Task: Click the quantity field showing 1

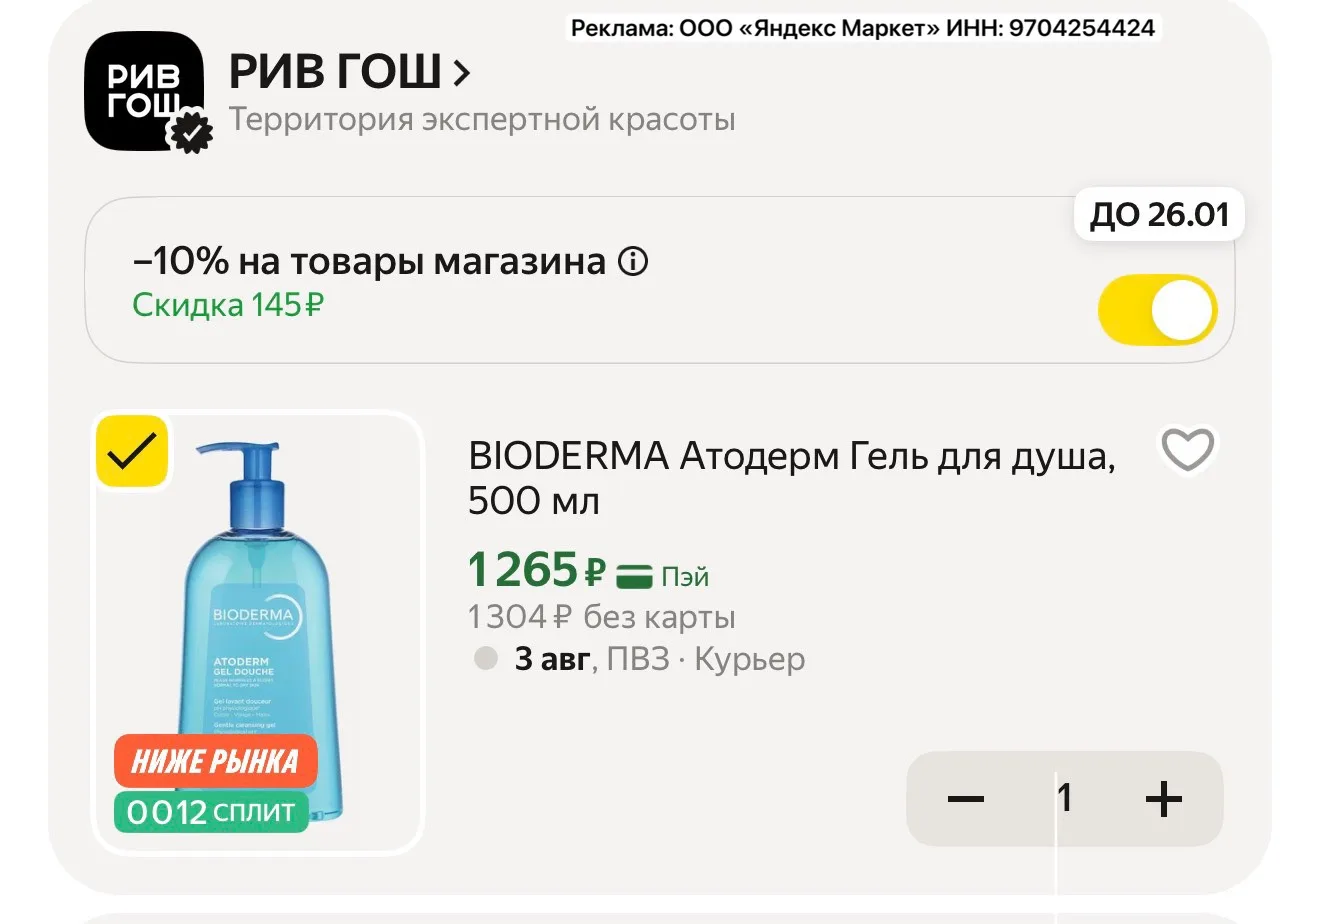Action: pyautogui.click(x=1065, y=798)
